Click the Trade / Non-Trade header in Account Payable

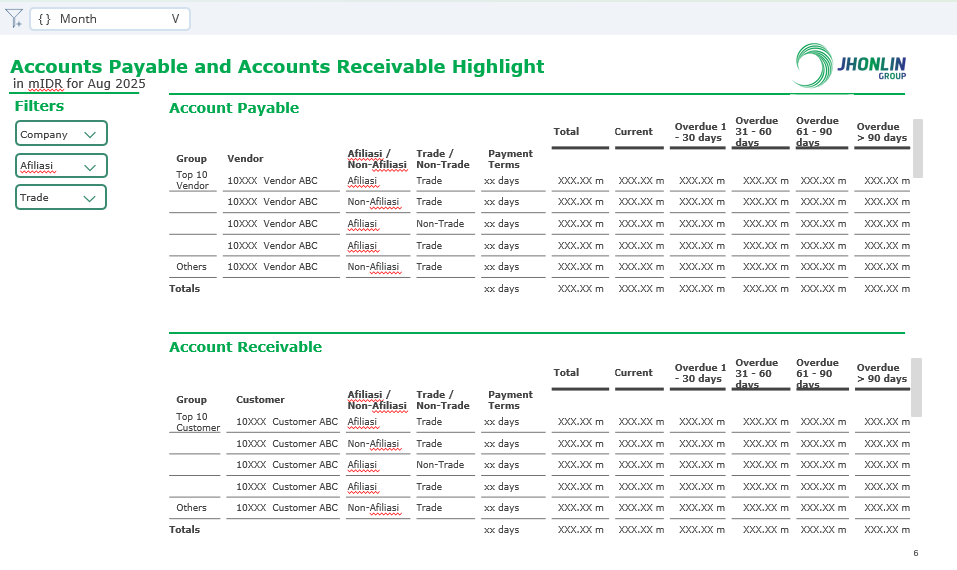tap(442, 159)
